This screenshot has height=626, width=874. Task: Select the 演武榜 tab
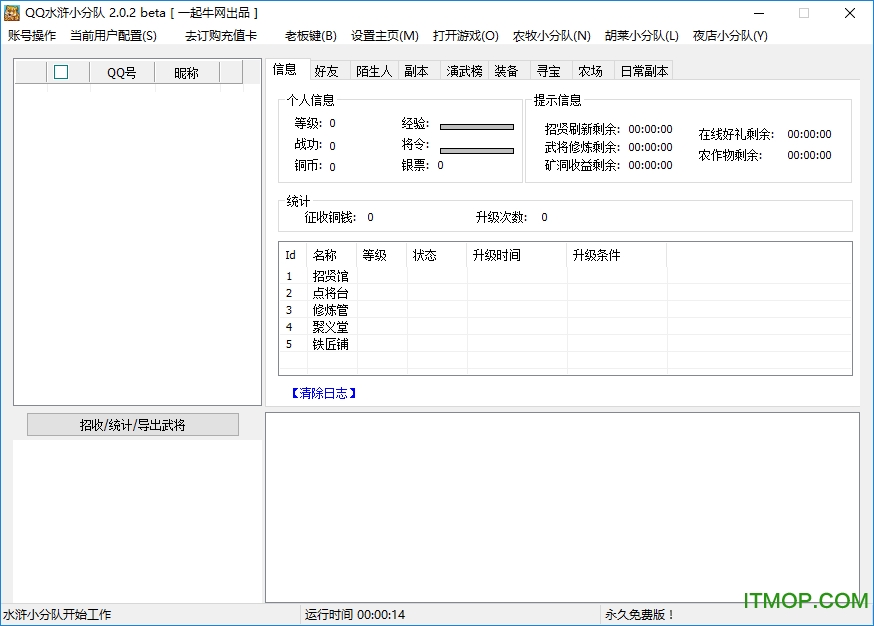[x=464, y=71]
